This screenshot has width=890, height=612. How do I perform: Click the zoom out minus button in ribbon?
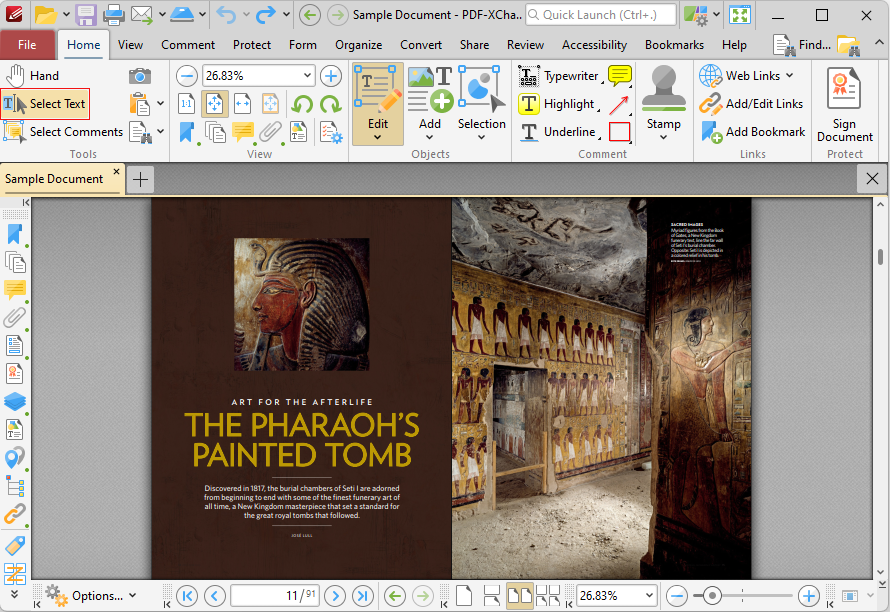tap(187, 76)
